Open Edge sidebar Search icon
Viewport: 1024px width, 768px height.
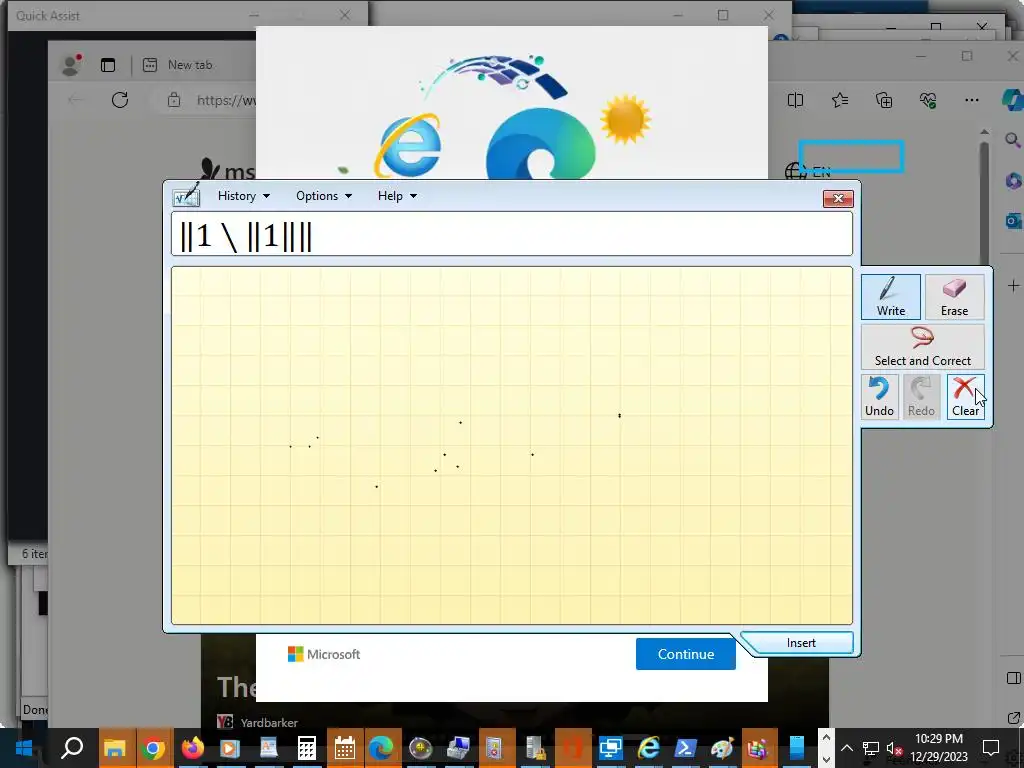tap(1013, 140)
